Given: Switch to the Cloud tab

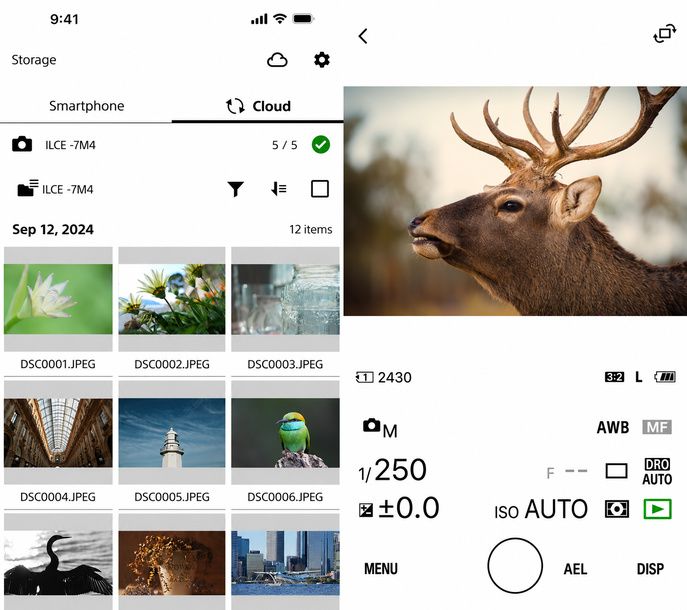Looking at the screenshot, I should [258, 106].
